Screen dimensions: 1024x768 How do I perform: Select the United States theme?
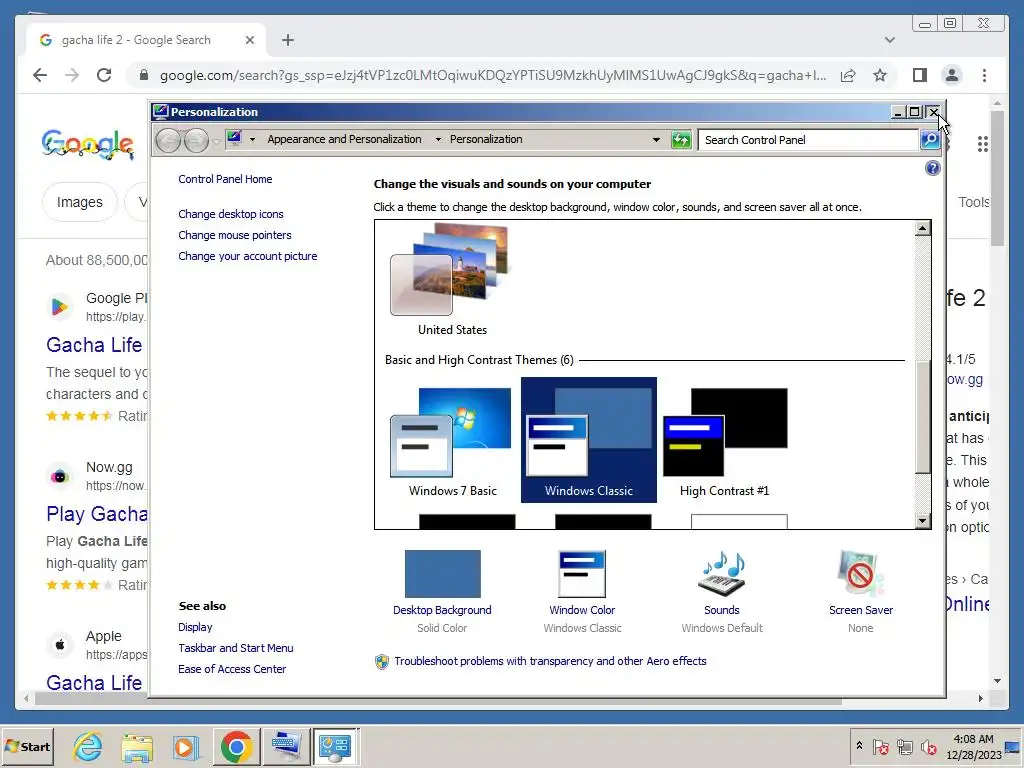point(452,280)
